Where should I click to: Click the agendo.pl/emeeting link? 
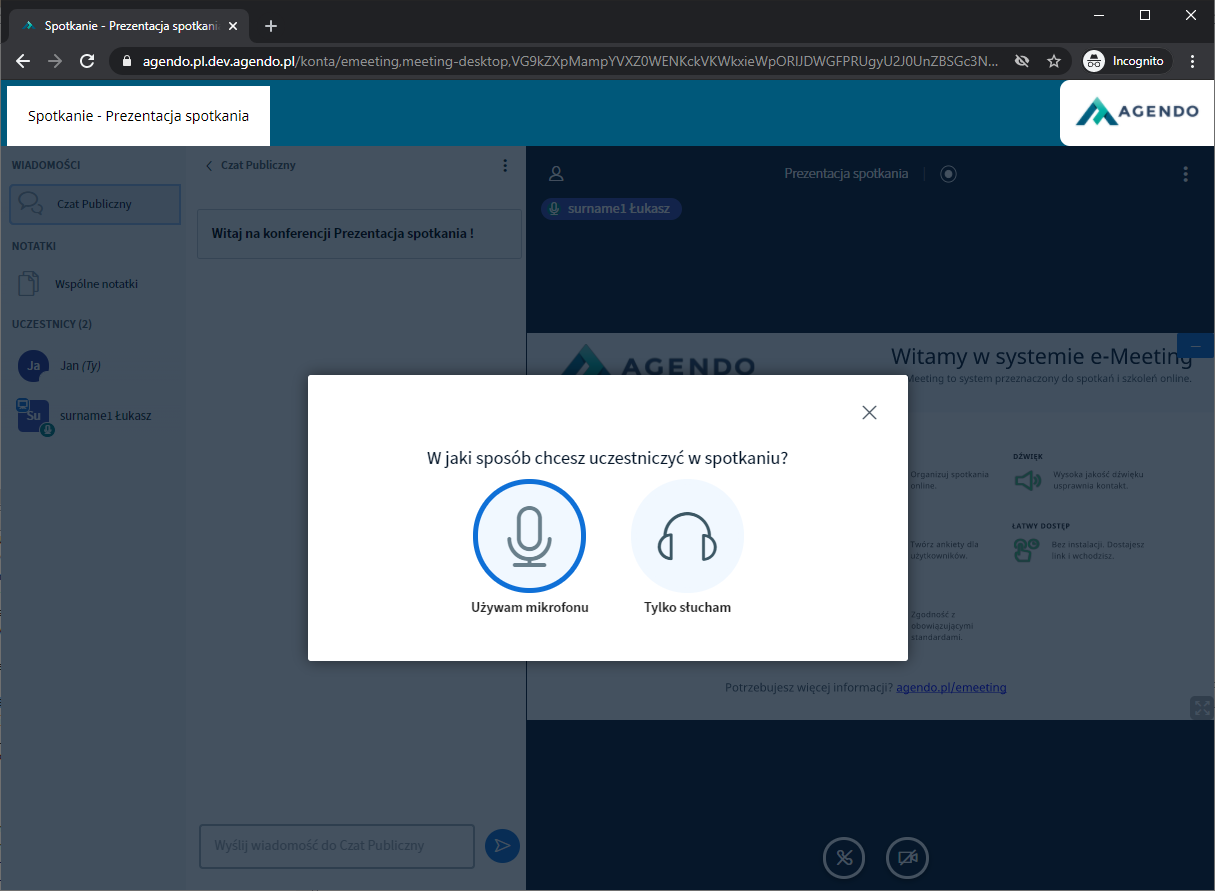[x=951, y=687]
